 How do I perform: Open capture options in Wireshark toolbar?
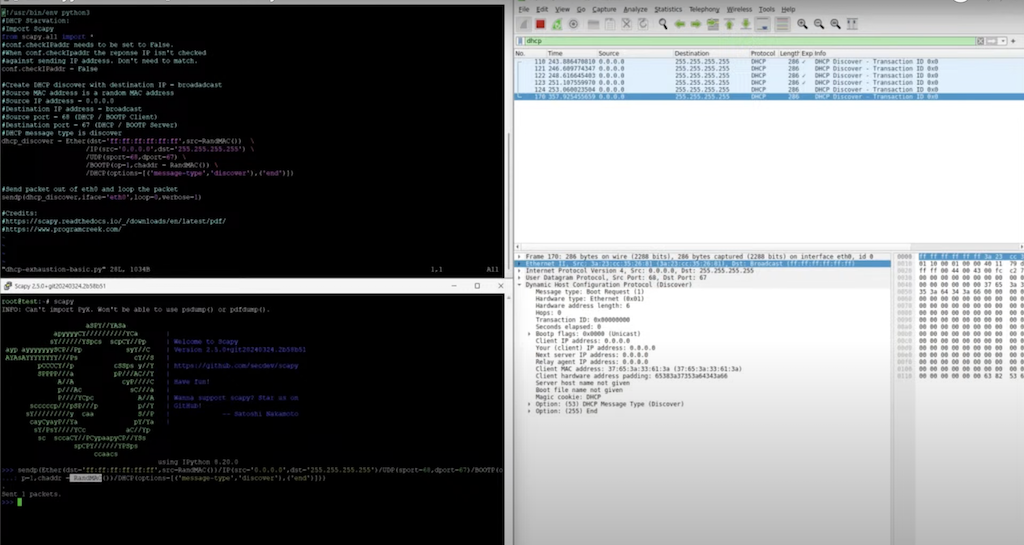(x=573, y=23)
